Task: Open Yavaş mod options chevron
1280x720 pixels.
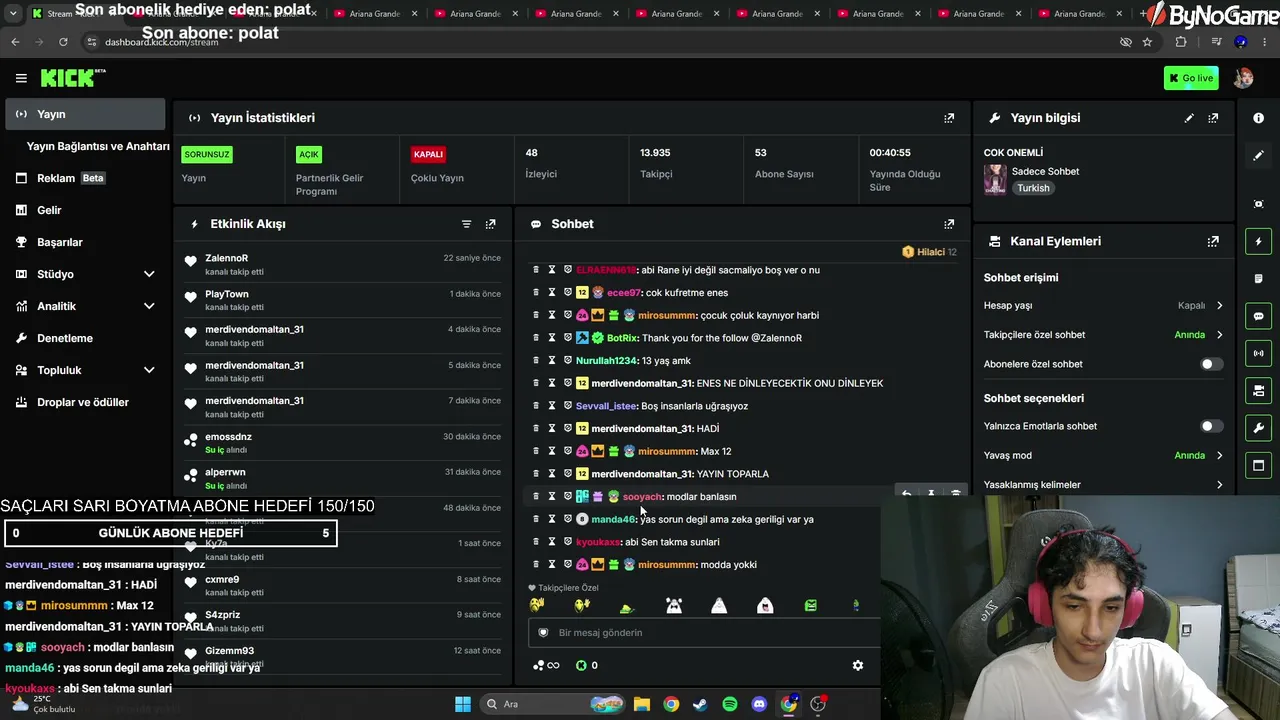Action: tap(1219, 455)
